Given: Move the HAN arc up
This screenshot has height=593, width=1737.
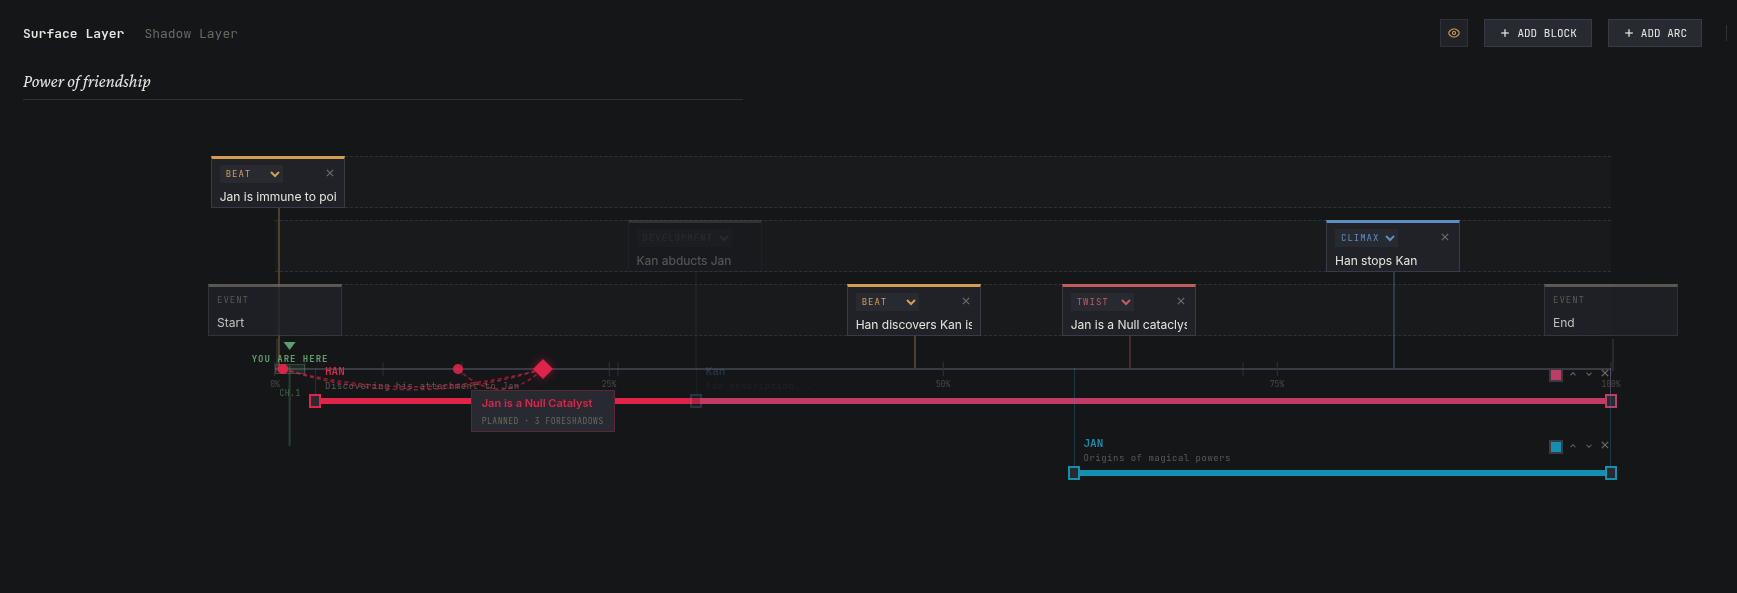Looking at the screenshot, I should [x=1573, y=374].
